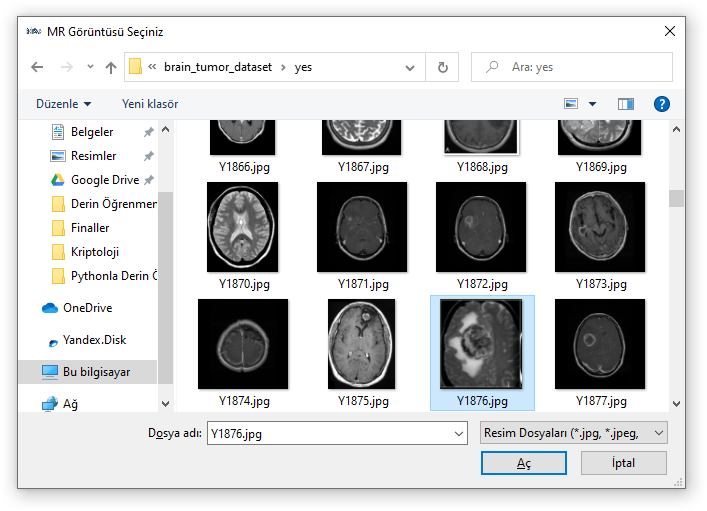Viewport: 707px width, 511px height.
Task: Close the MR Görüntüsü Seçiniz dialog
Action: pos(670,31)
